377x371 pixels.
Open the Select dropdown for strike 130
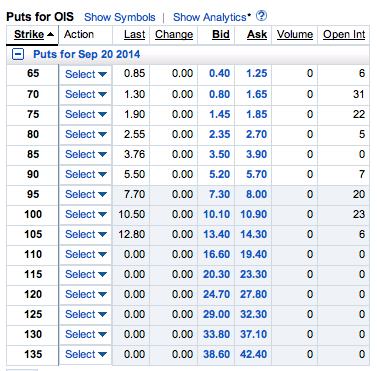pos(86,334)
